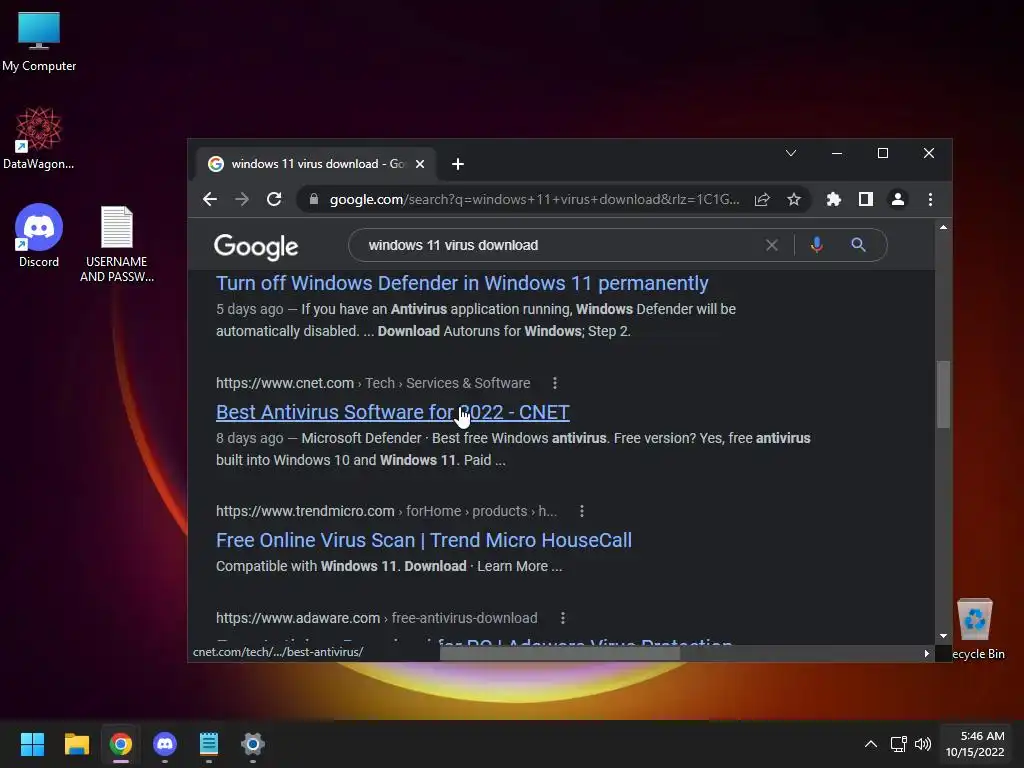Select the My Computer desktop icon
The width and height of the screenshot is (1024, 768).
pyautogui.click(x=39, y=41)
